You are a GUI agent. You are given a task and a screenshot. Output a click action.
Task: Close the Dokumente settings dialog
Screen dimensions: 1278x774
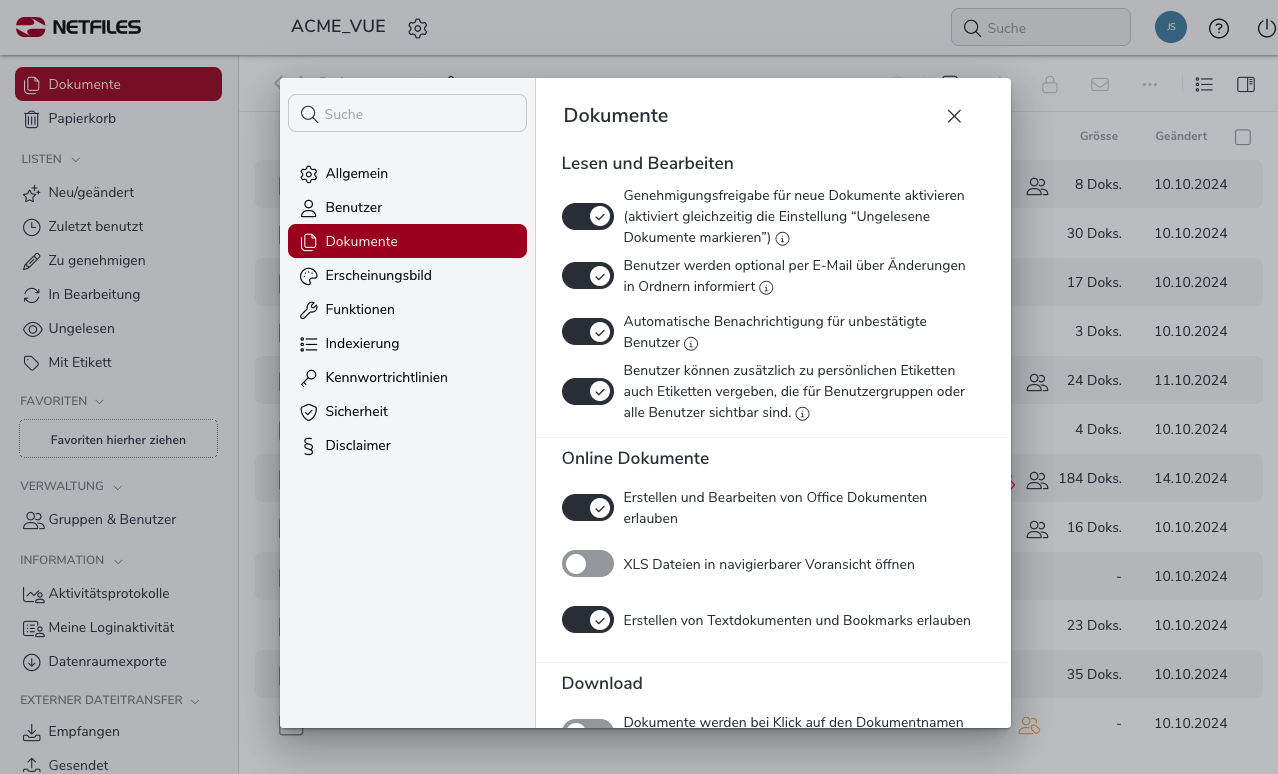coord(954,116)
